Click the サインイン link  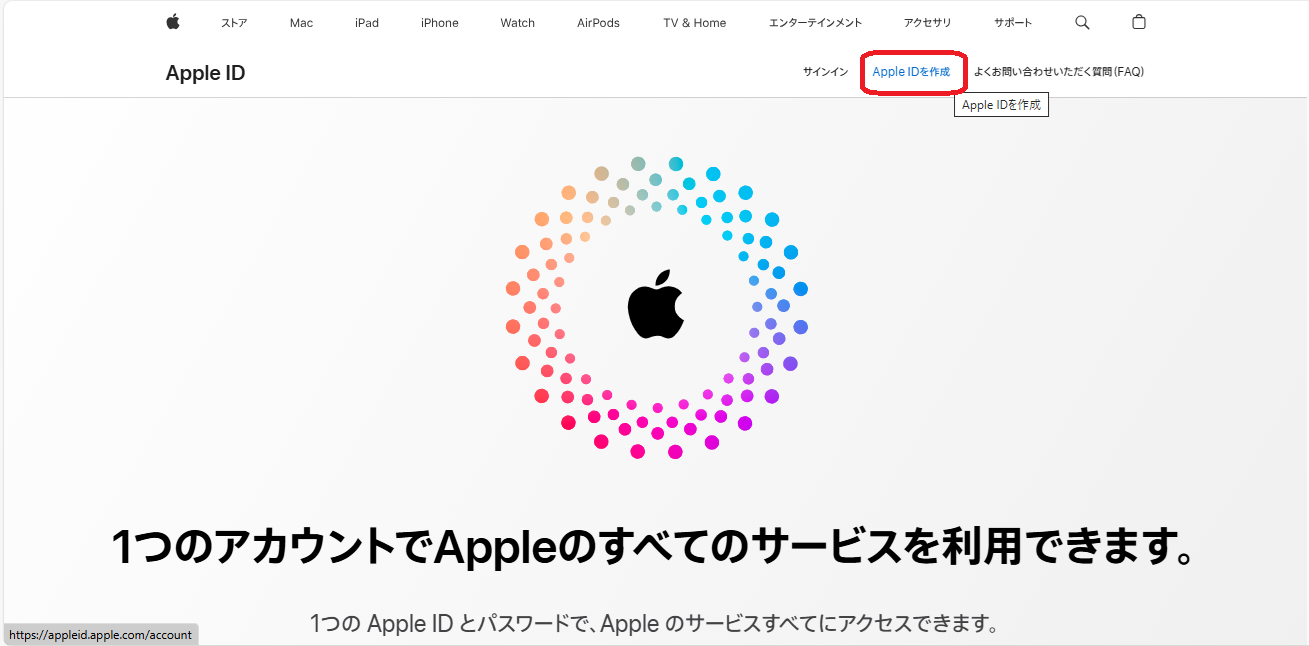click(x=825, y=72)
